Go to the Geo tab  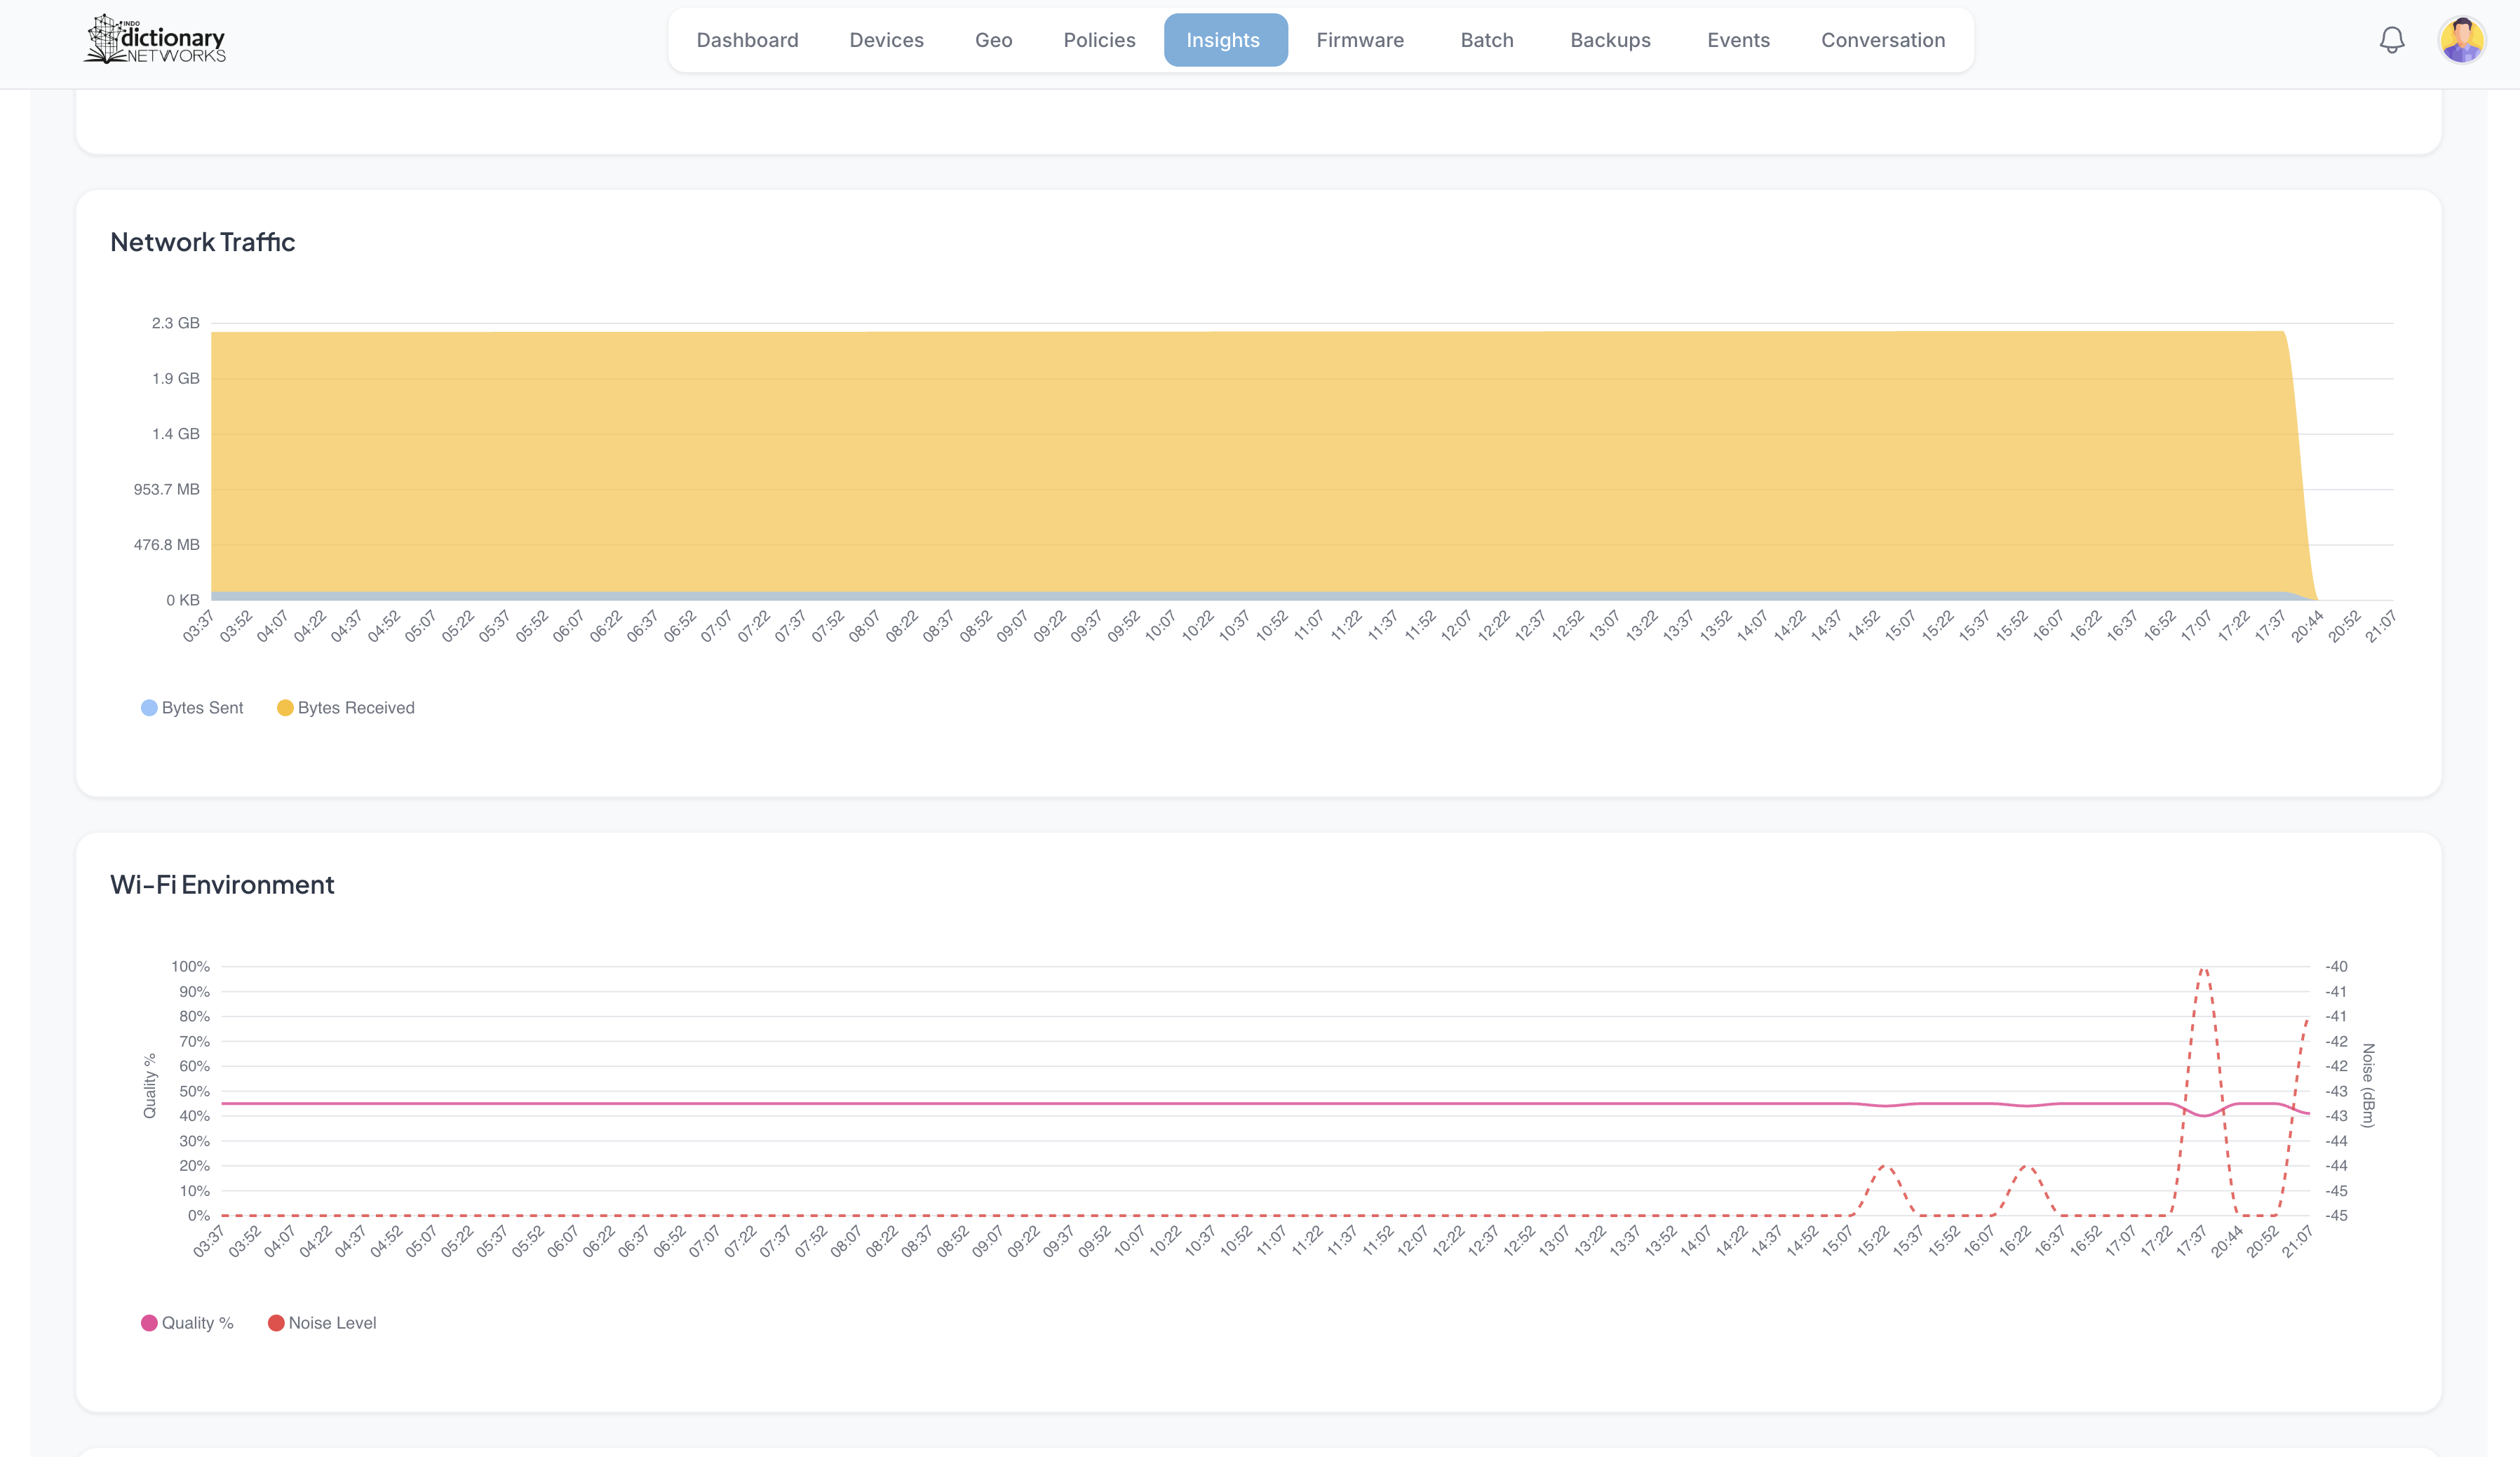coord(993,40)
